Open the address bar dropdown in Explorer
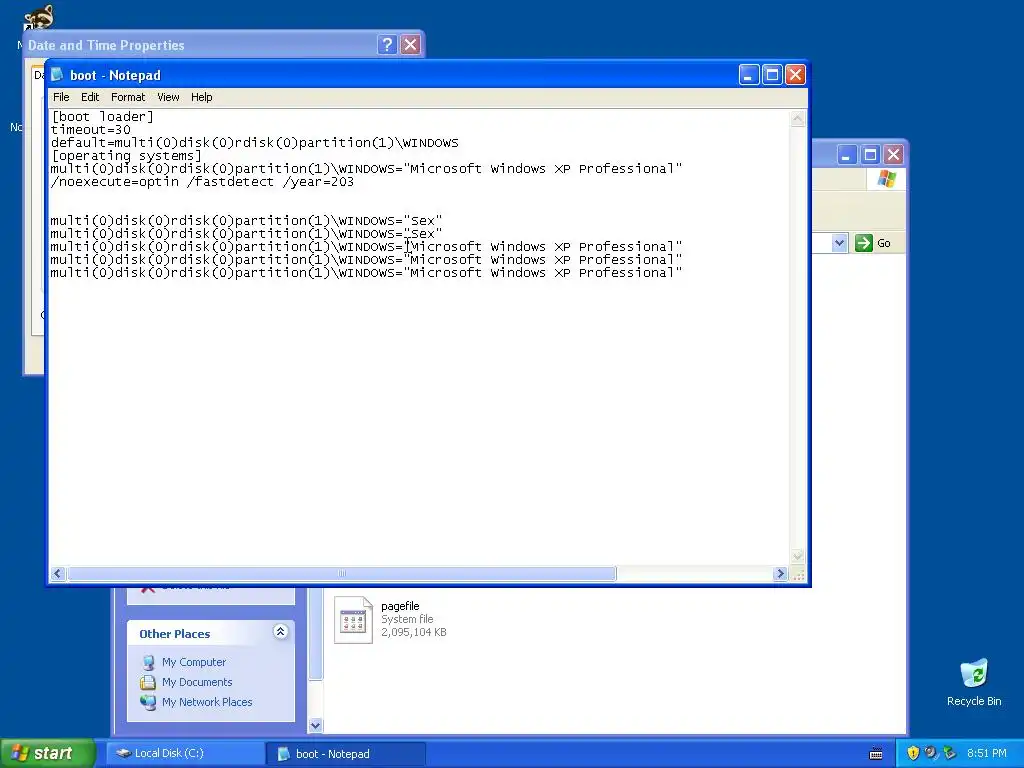The height and width of the screenshot is (768, 1024). point(840,243)
